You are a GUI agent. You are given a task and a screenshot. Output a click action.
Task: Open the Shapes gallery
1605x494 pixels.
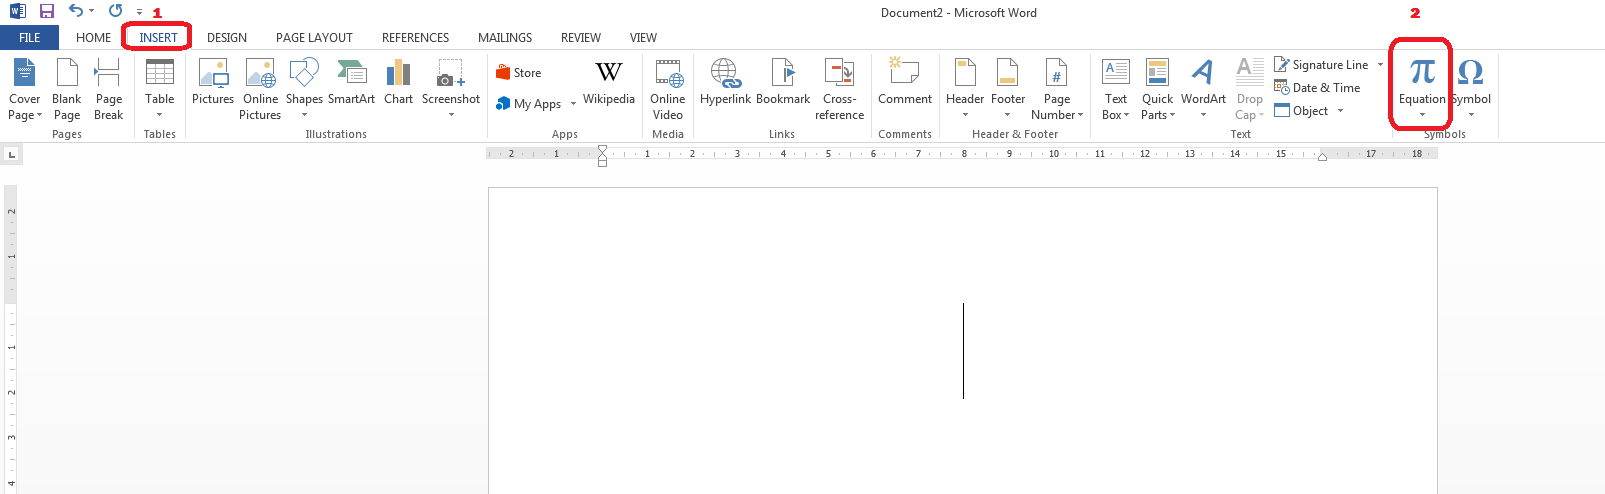(x=304, y=89)
